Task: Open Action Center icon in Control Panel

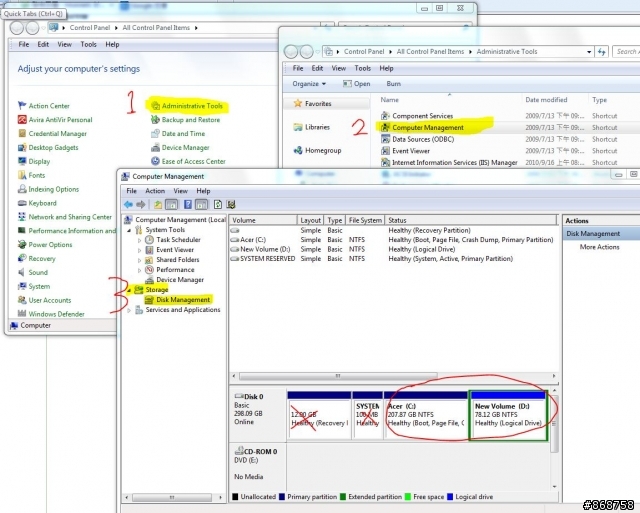Action: [22, 106]
